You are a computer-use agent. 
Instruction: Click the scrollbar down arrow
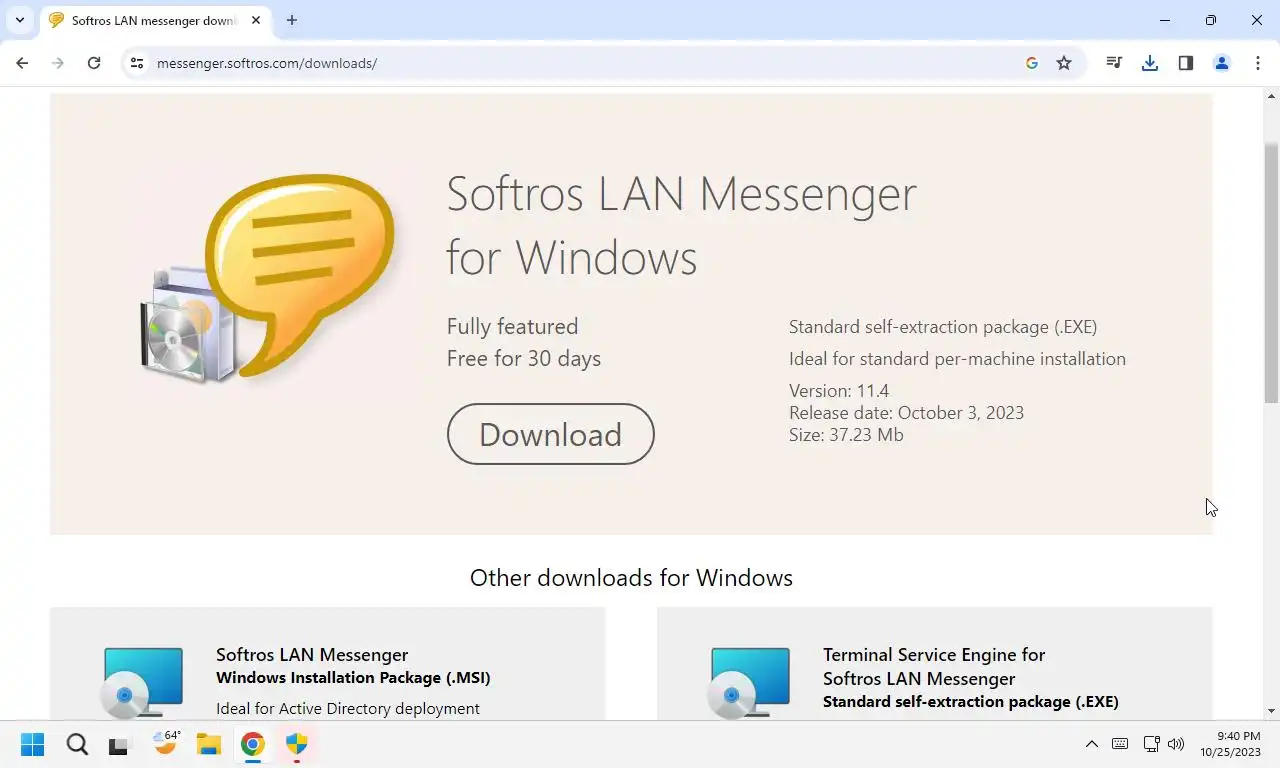pos(1271,711)
